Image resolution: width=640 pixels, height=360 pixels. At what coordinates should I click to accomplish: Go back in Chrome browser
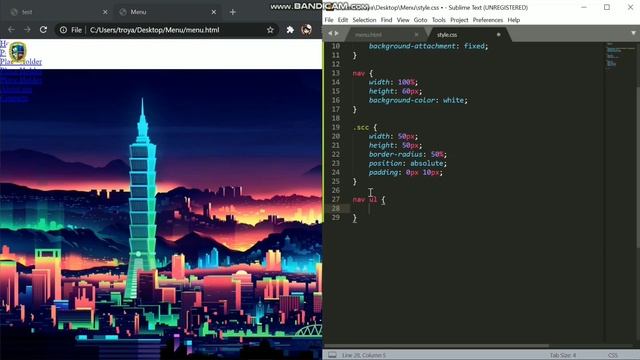(11, 30)
